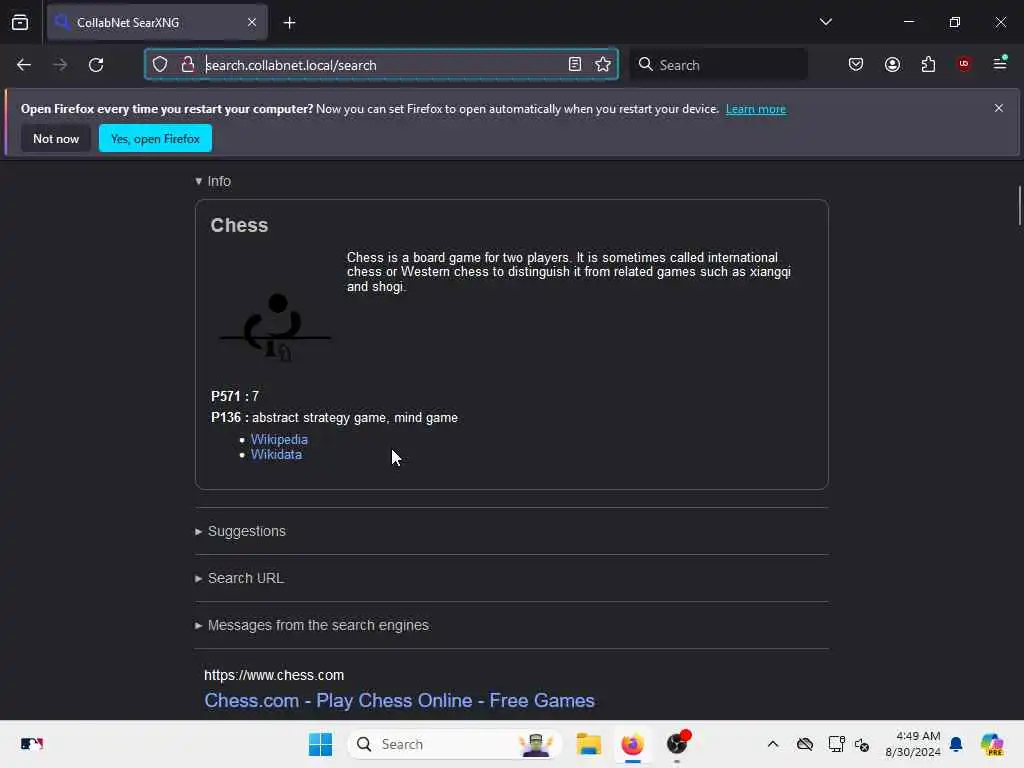Bookmark this page with star icon
The width and height of the screenshot is (1024, 768).
click(x=603, y=64)
